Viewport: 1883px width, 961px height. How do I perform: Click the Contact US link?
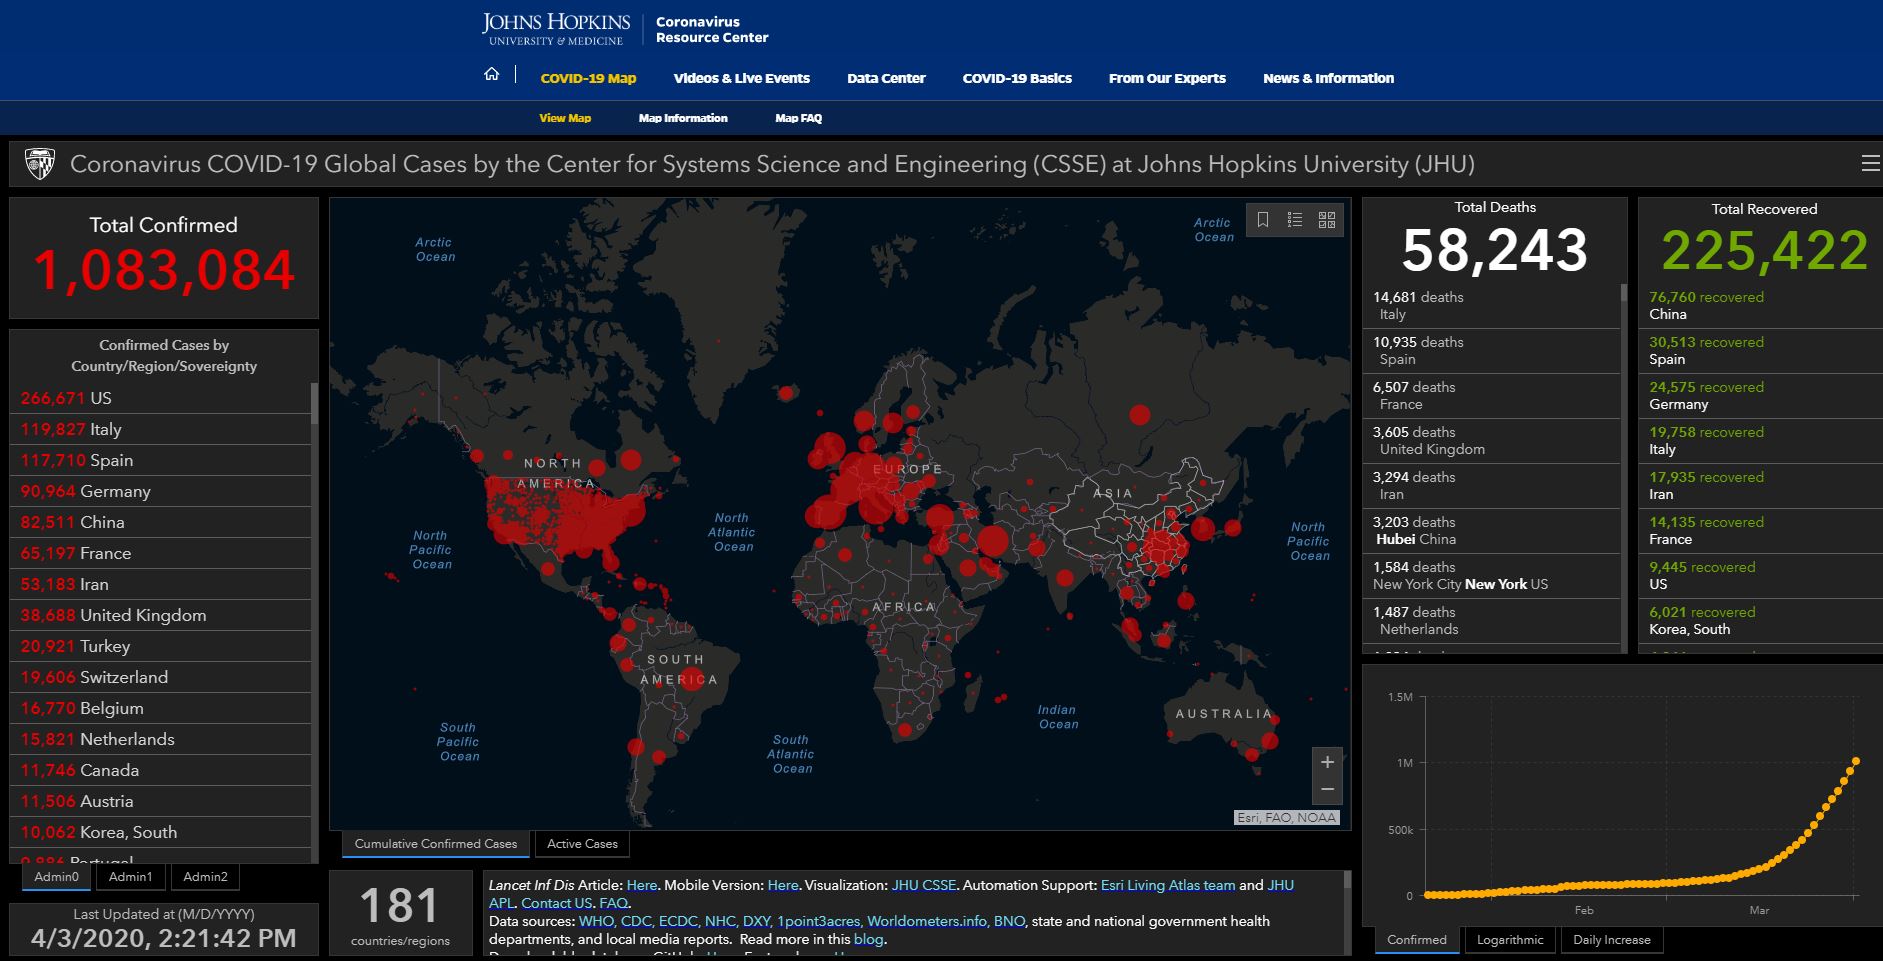tap(556, 903)
